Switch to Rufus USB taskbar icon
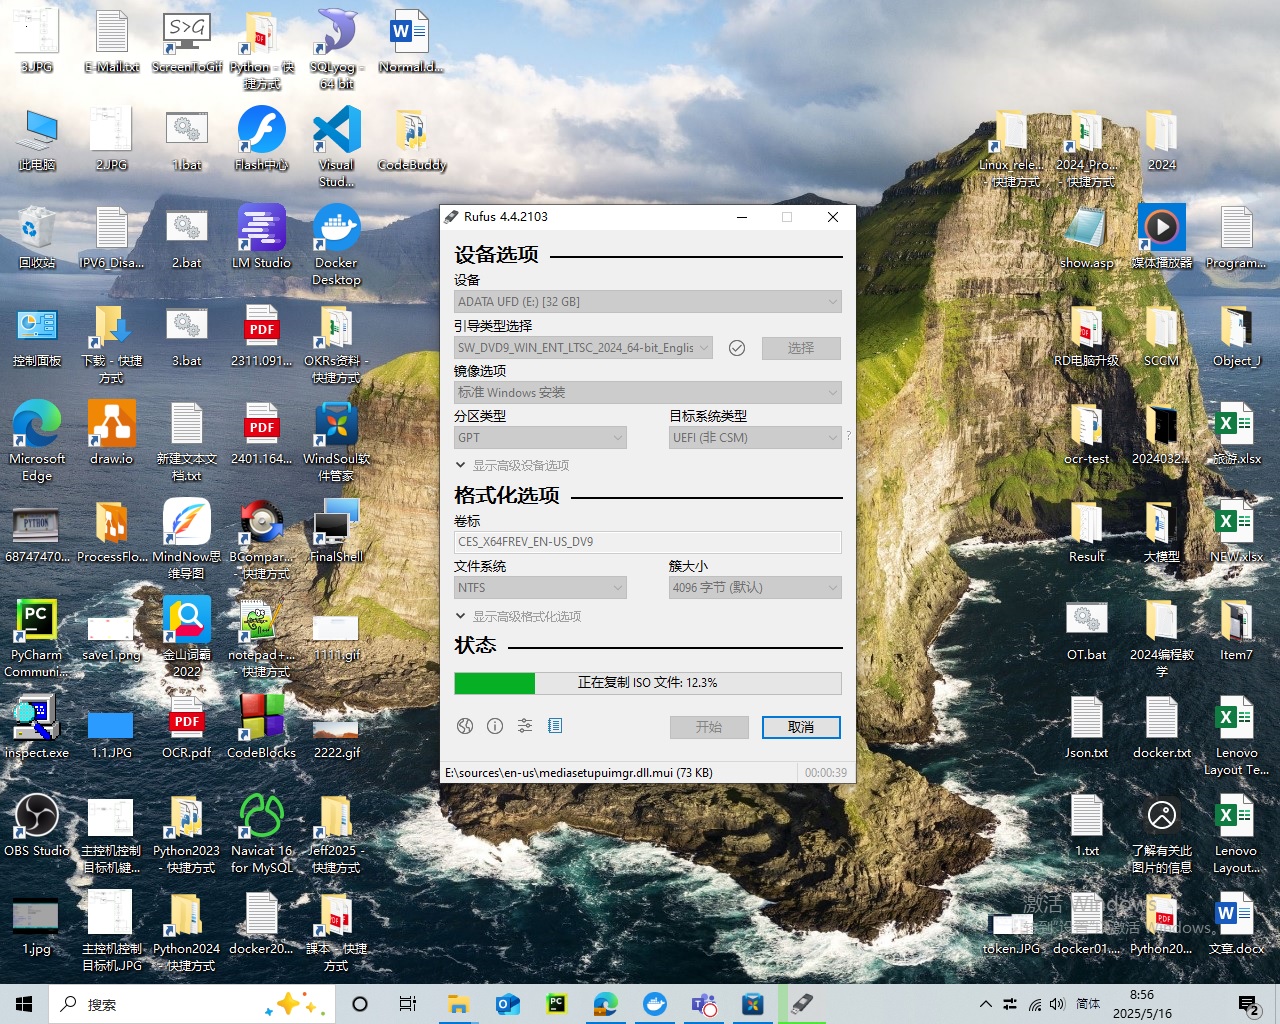1280x1024 pixels. [x=802, y=1004]
